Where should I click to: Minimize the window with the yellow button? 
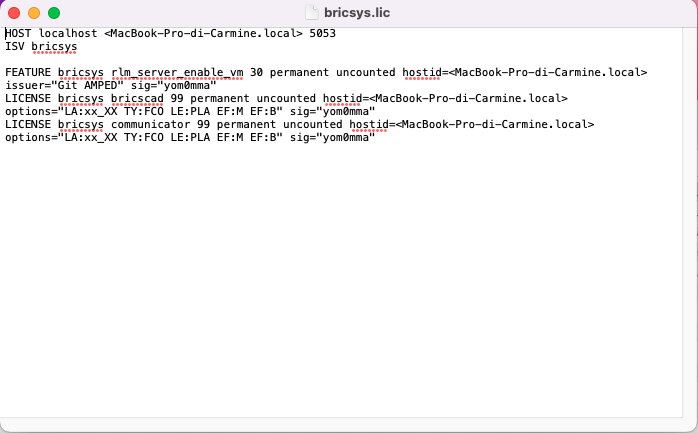point(34,13)
